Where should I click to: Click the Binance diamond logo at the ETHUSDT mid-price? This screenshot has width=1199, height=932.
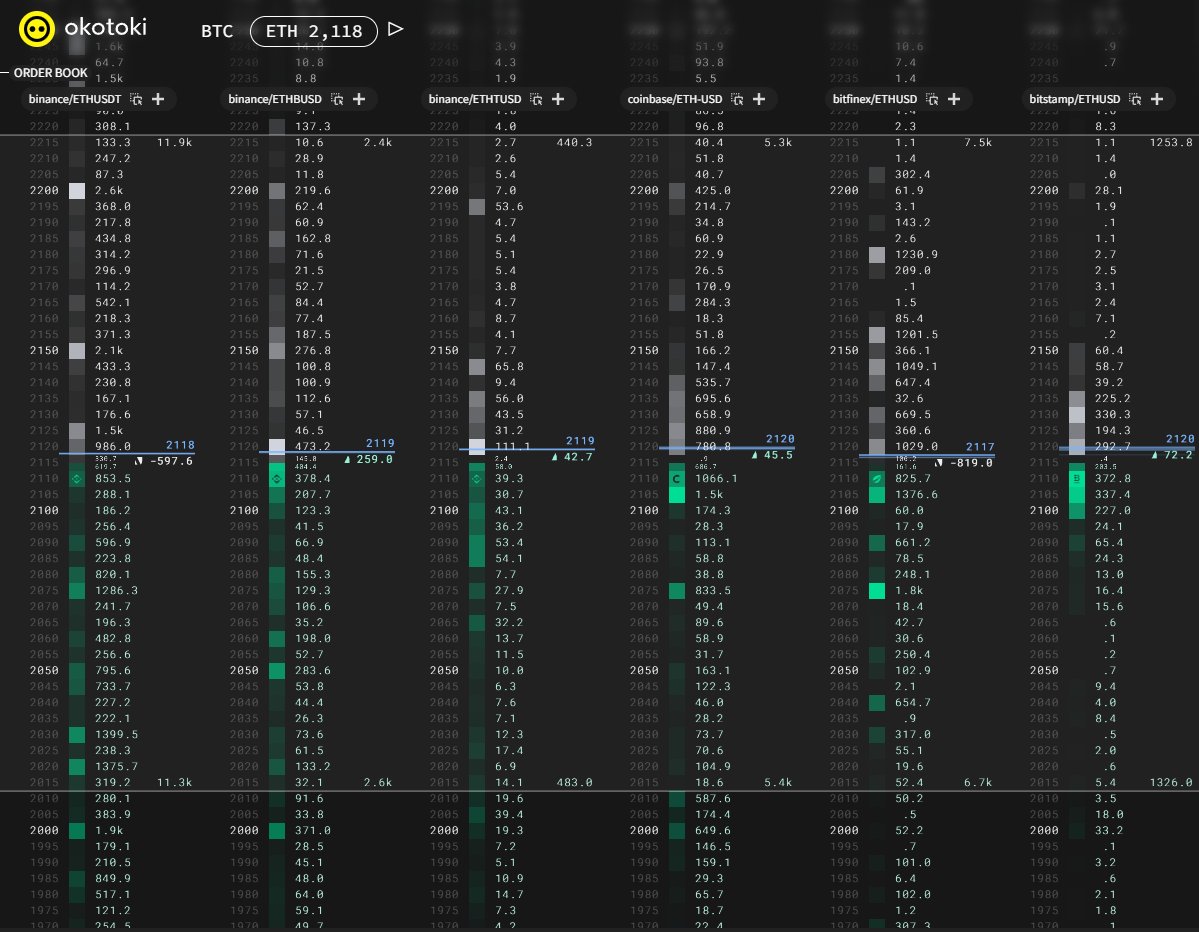coord(77,478)
